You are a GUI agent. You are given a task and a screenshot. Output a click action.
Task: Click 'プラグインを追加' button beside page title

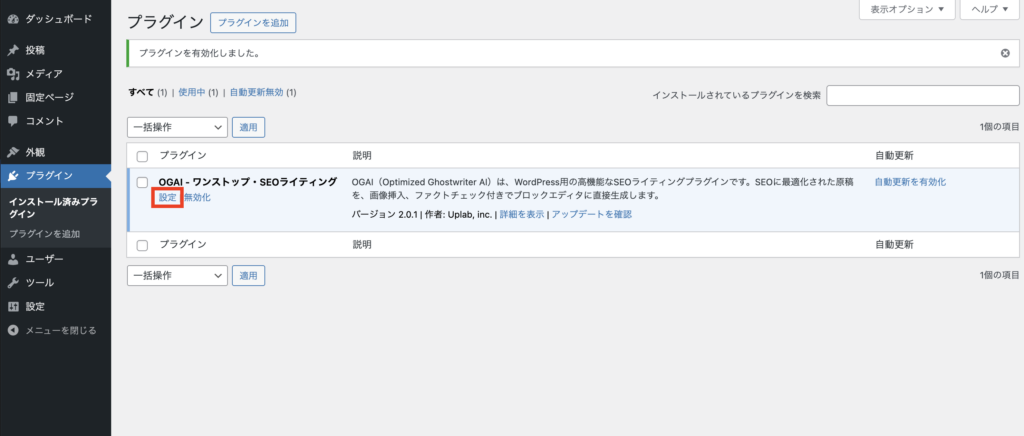253,22
